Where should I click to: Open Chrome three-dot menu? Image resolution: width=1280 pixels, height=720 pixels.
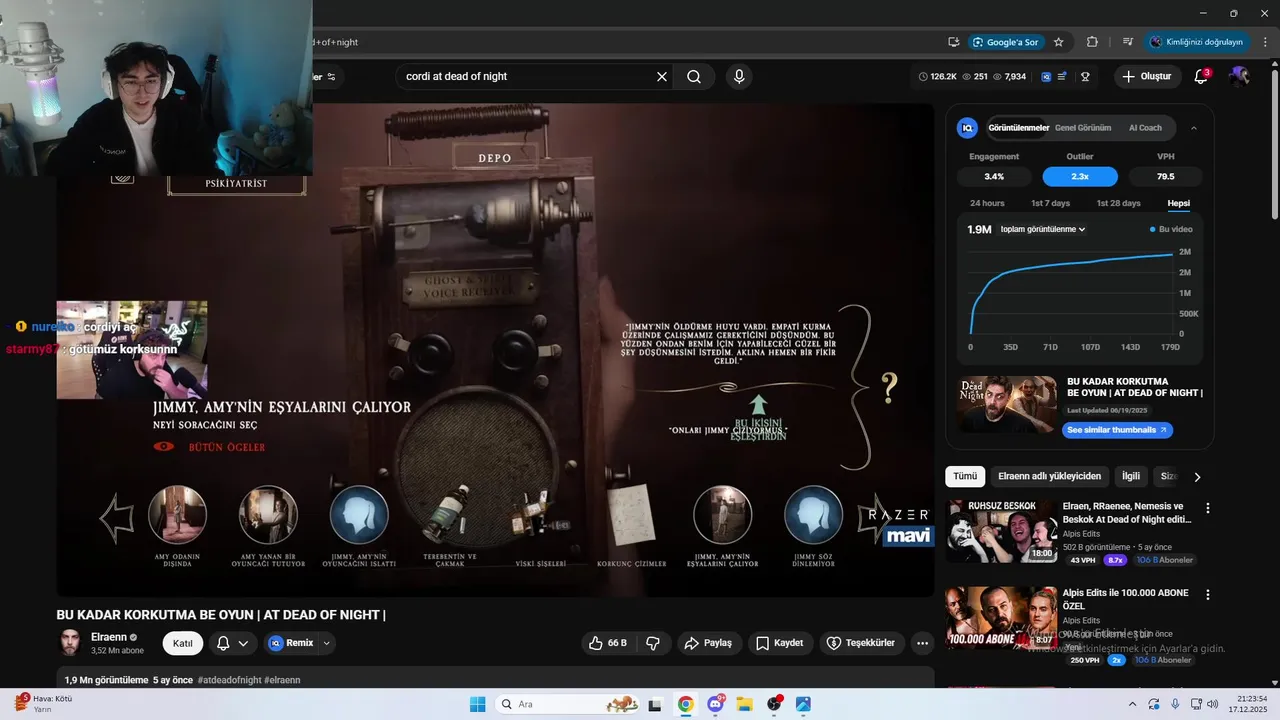(x=1264, y=42)
